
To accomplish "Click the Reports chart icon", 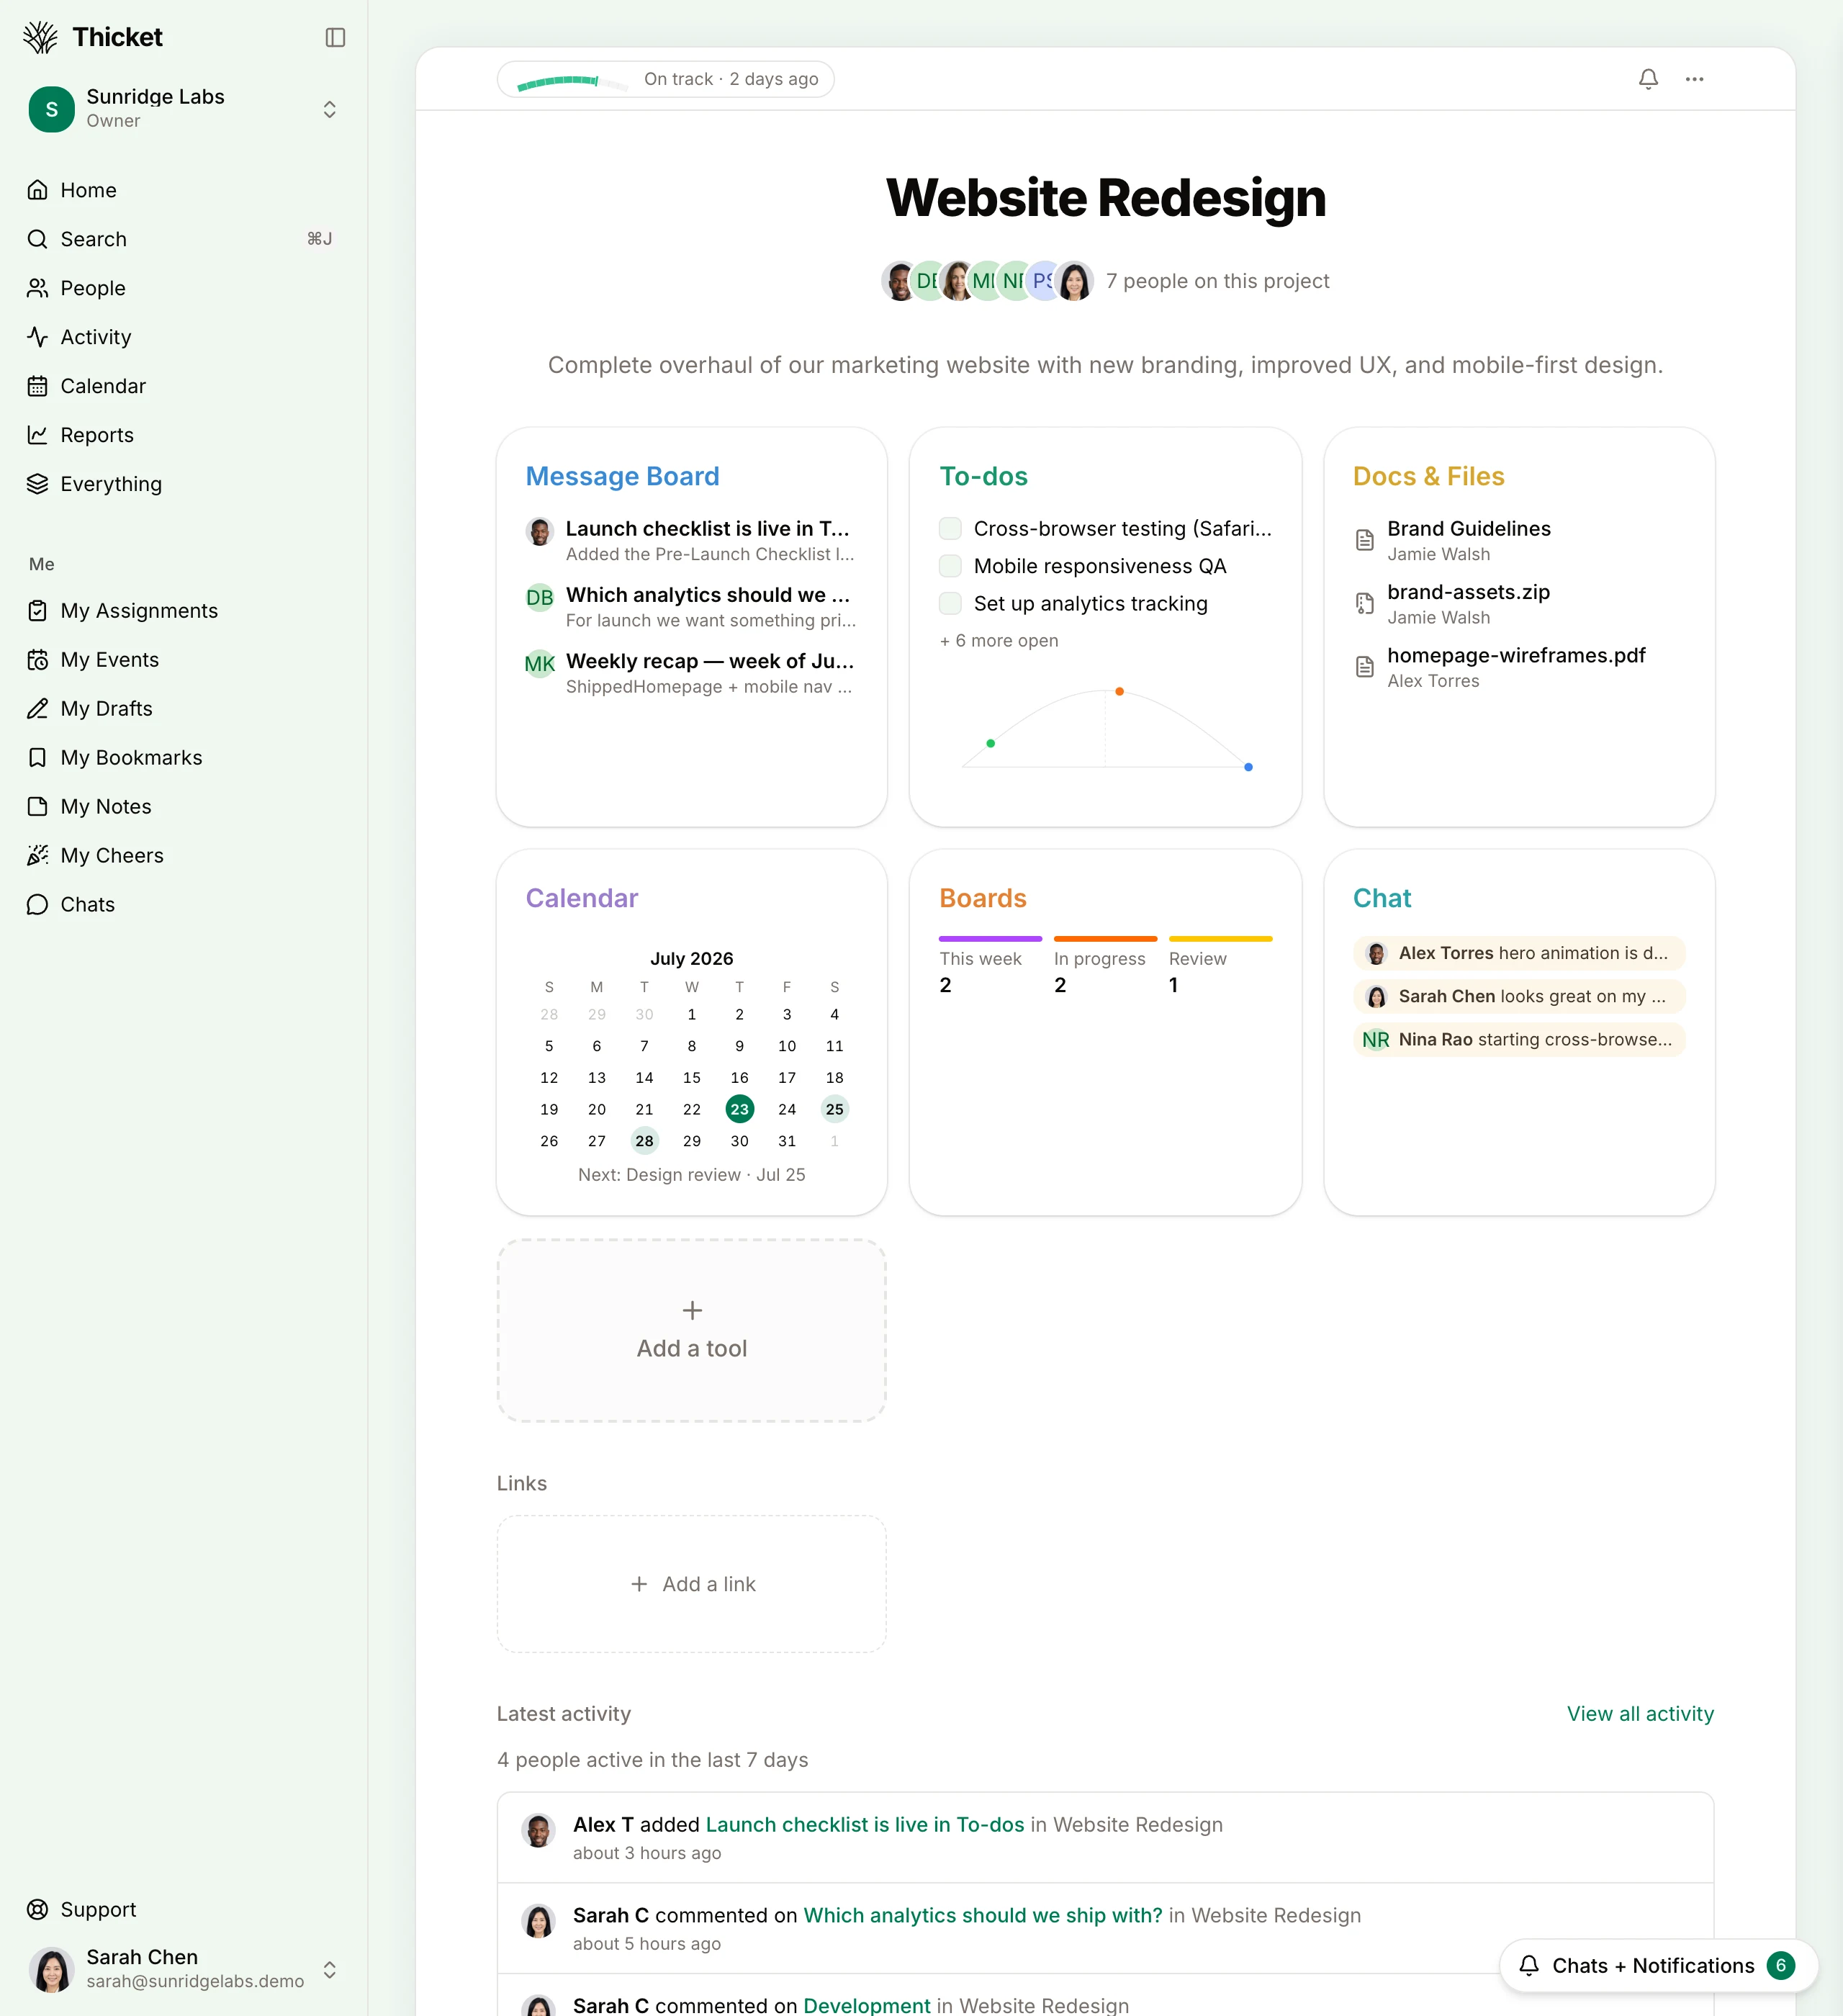I will [38, 435].
